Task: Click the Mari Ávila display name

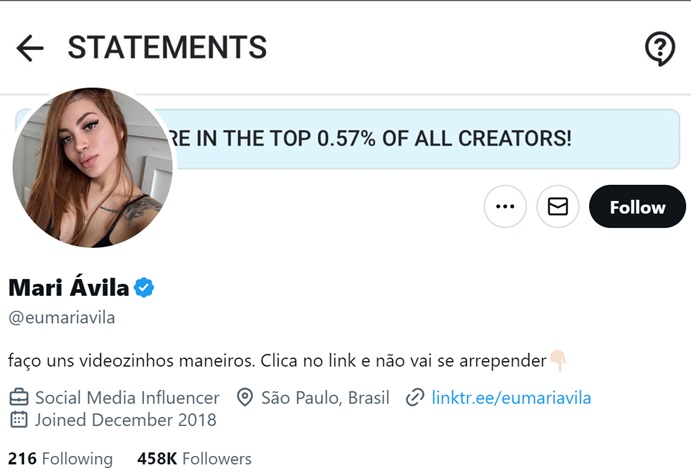Action: click(69, 289)
